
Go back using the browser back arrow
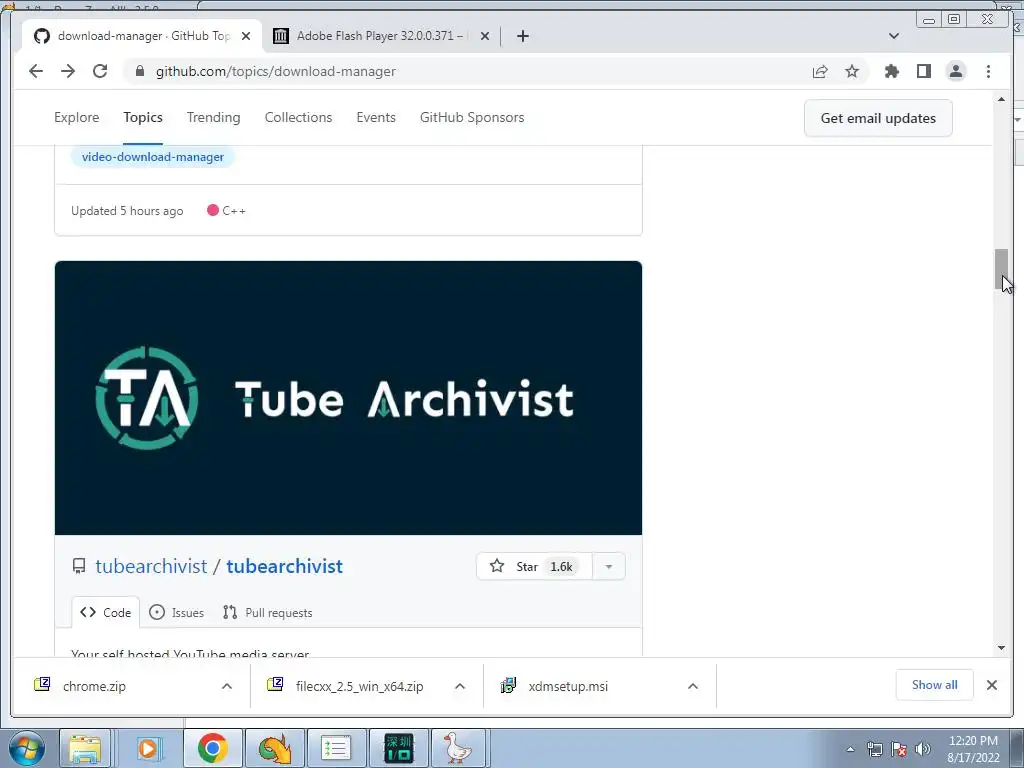pos(36,71)
